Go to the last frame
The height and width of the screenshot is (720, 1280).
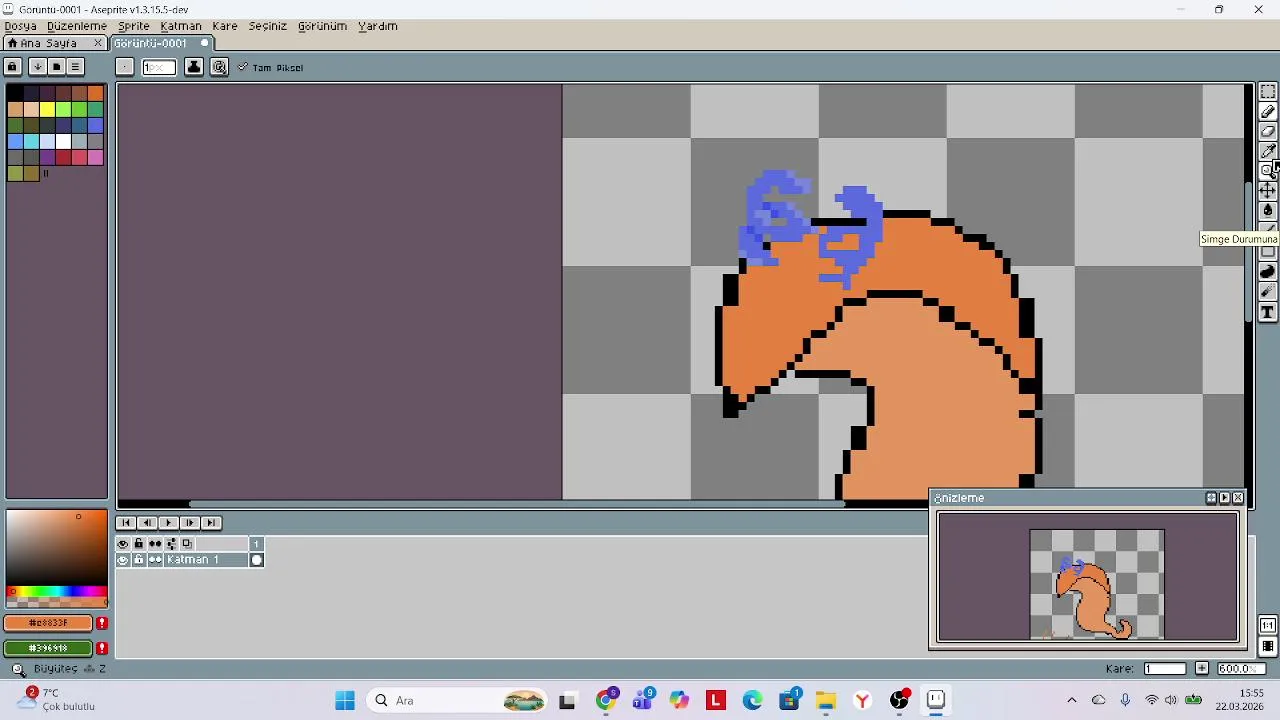[210, 523]
